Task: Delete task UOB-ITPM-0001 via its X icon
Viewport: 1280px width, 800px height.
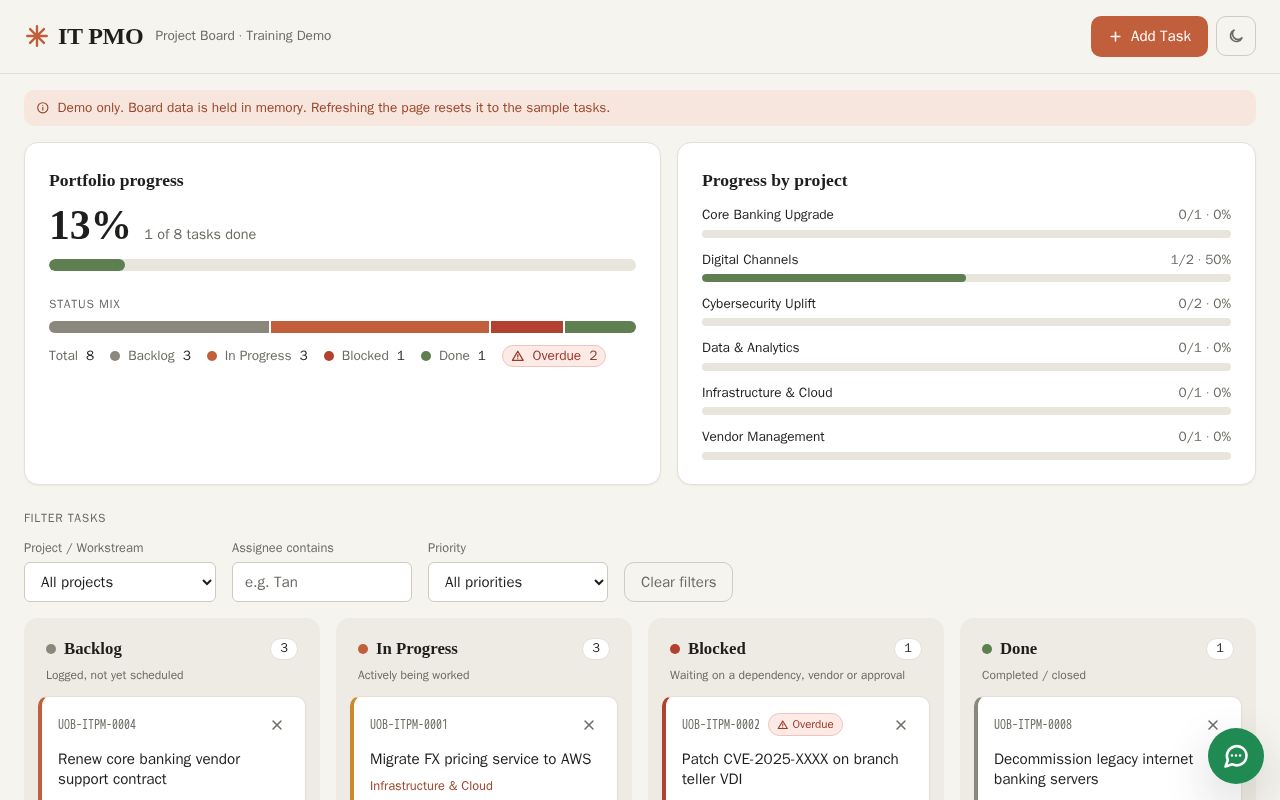Action: pyautogui.click(x=589, y=725)
